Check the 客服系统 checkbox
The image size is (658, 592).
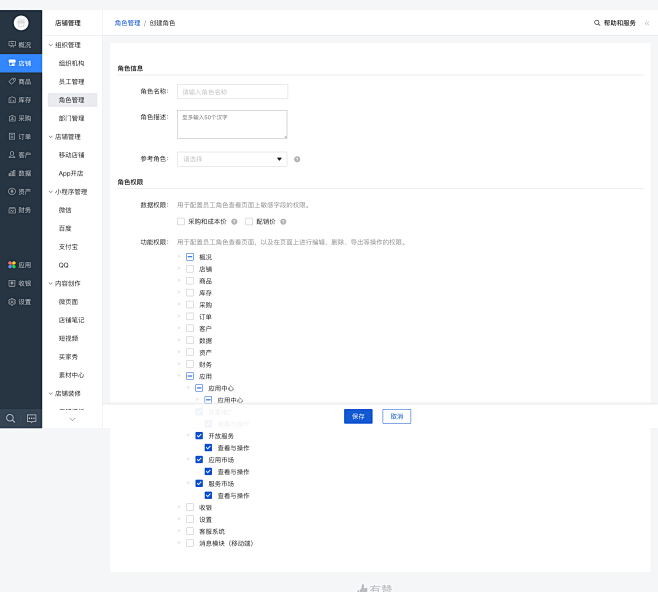[x=190, y=531]
